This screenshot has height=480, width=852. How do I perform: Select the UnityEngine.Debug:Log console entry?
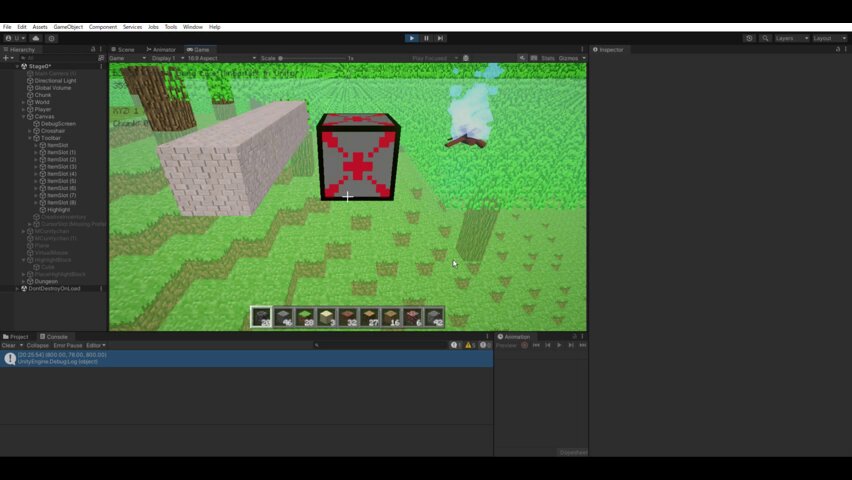[247, 358]
